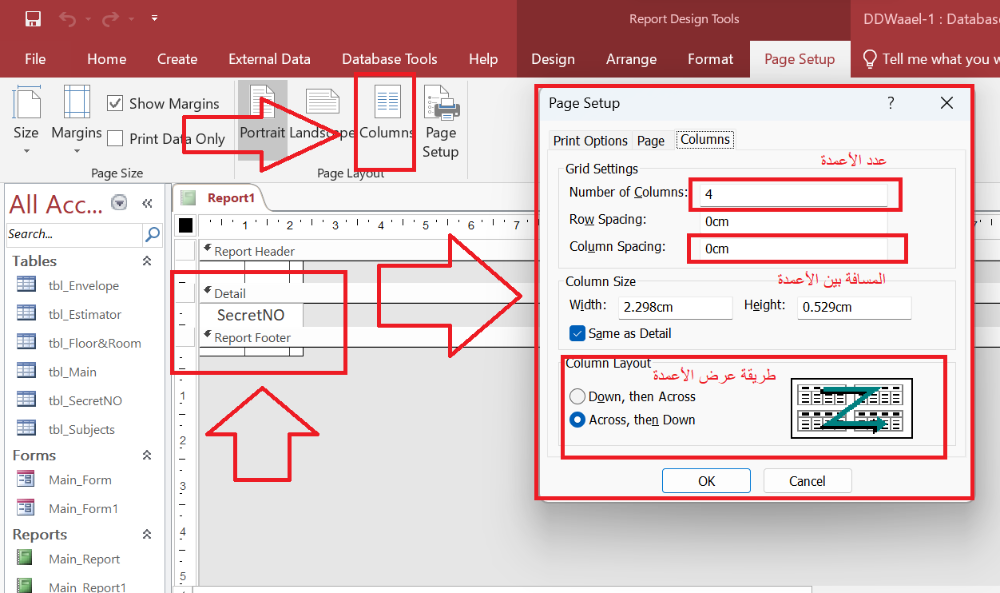
Task: Click the Undo arrow icon
Action: [x=67, y=19]
